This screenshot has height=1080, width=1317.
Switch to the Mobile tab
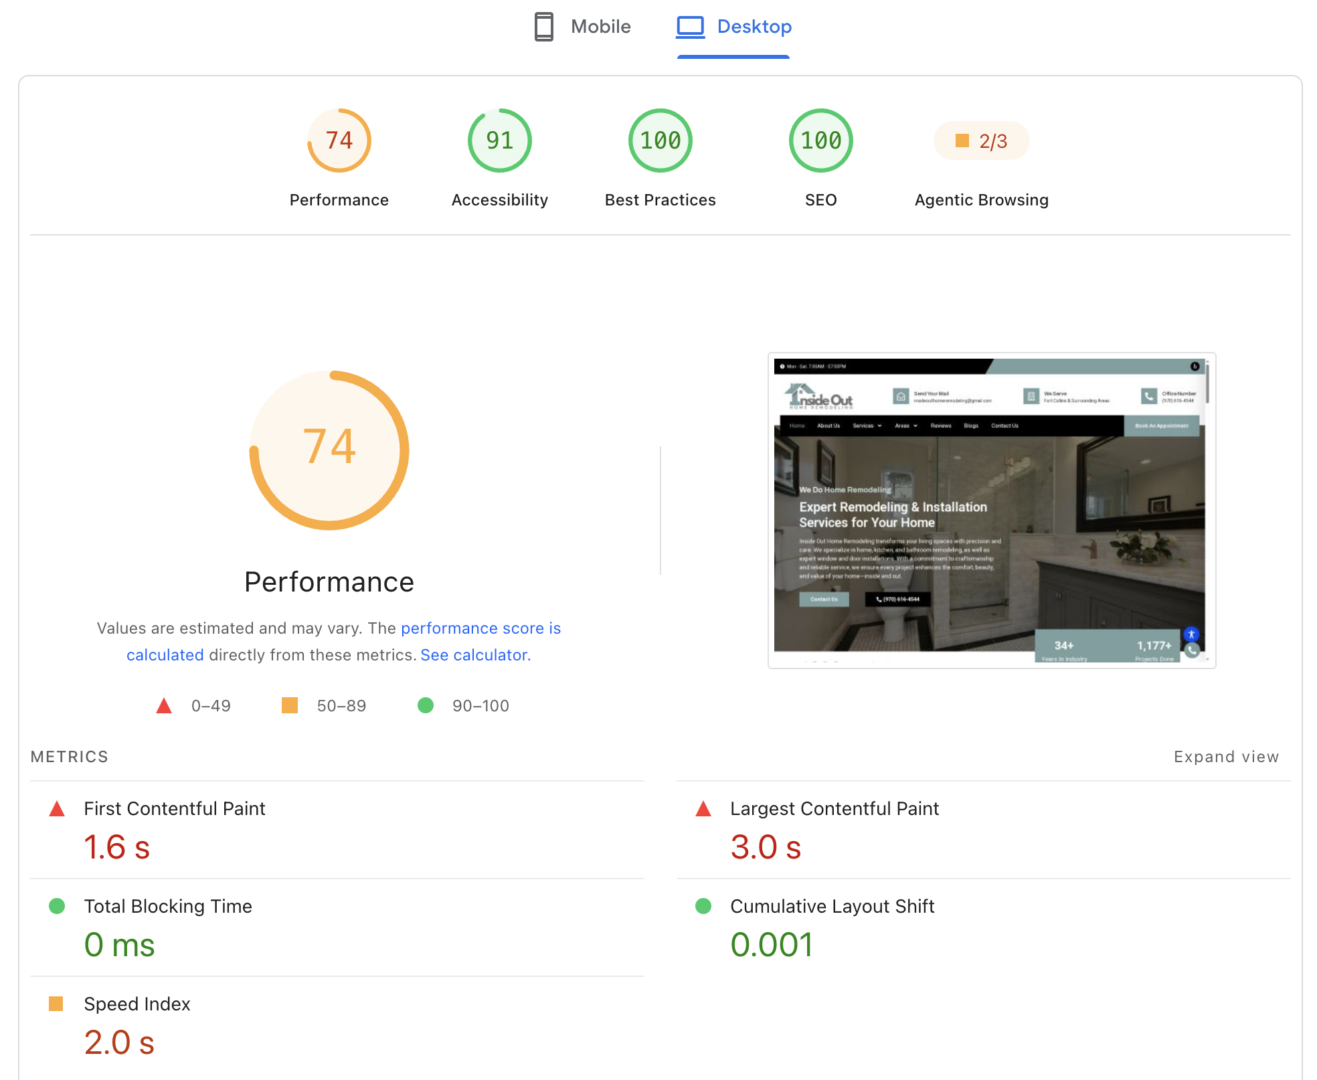pos(582,27)
